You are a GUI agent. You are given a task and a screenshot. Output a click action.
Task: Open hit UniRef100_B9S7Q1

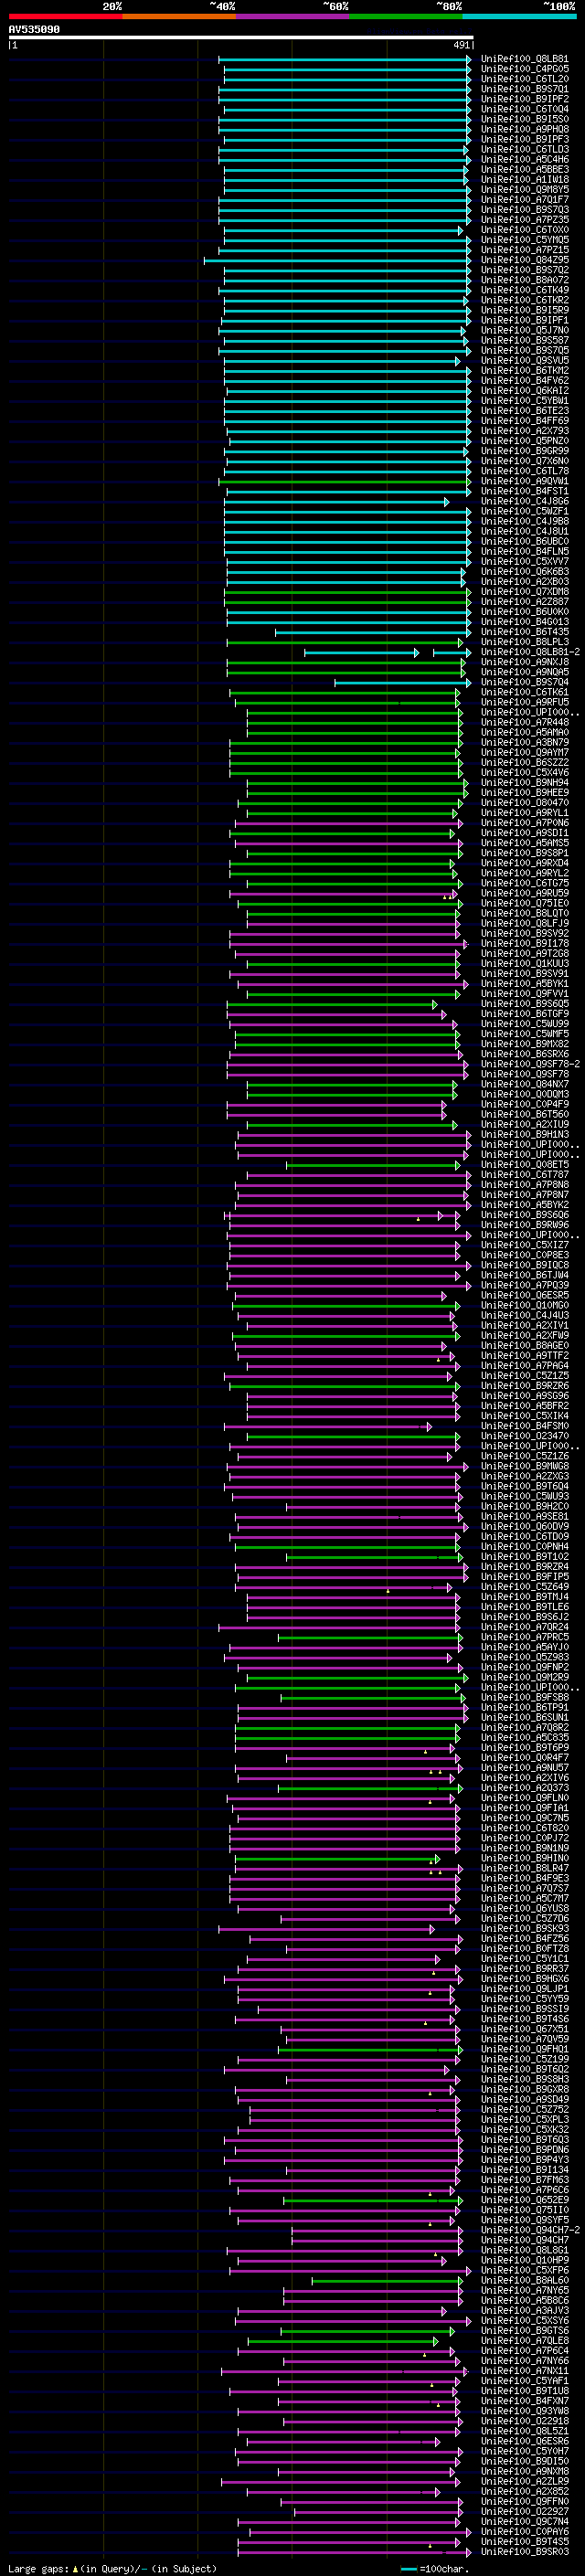click(x=525, y=89)
